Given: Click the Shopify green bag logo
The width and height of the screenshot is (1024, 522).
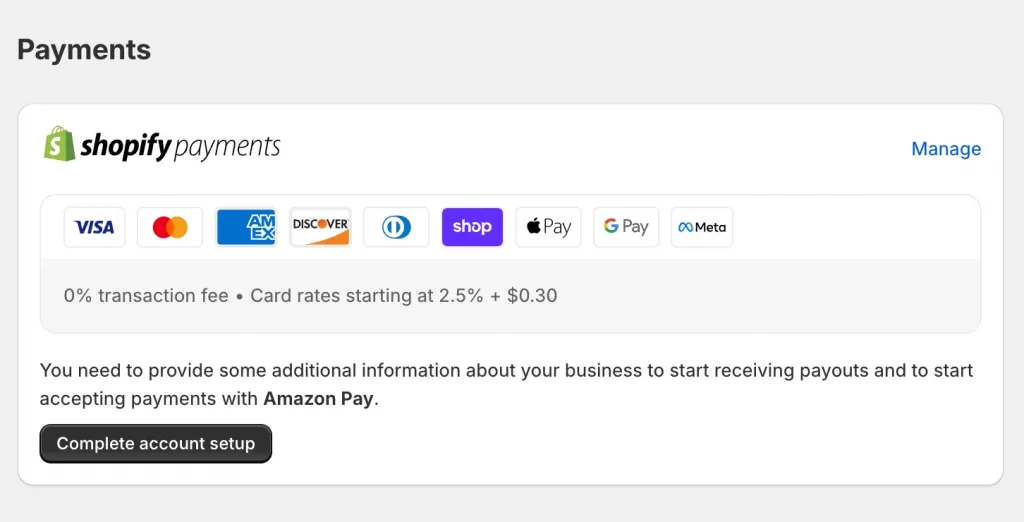Looking at the screenshot, I should coord(59,145).
